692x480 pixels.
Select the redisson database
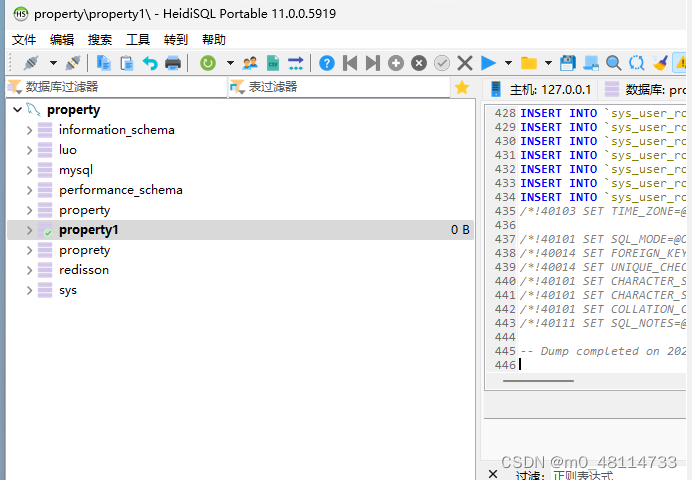pos(84,270)
